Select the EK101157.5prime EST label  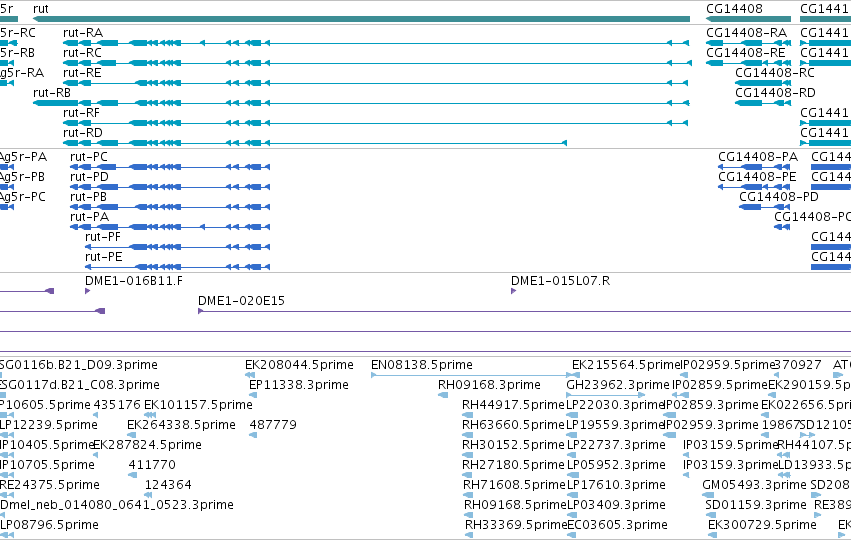pos(199,405)
